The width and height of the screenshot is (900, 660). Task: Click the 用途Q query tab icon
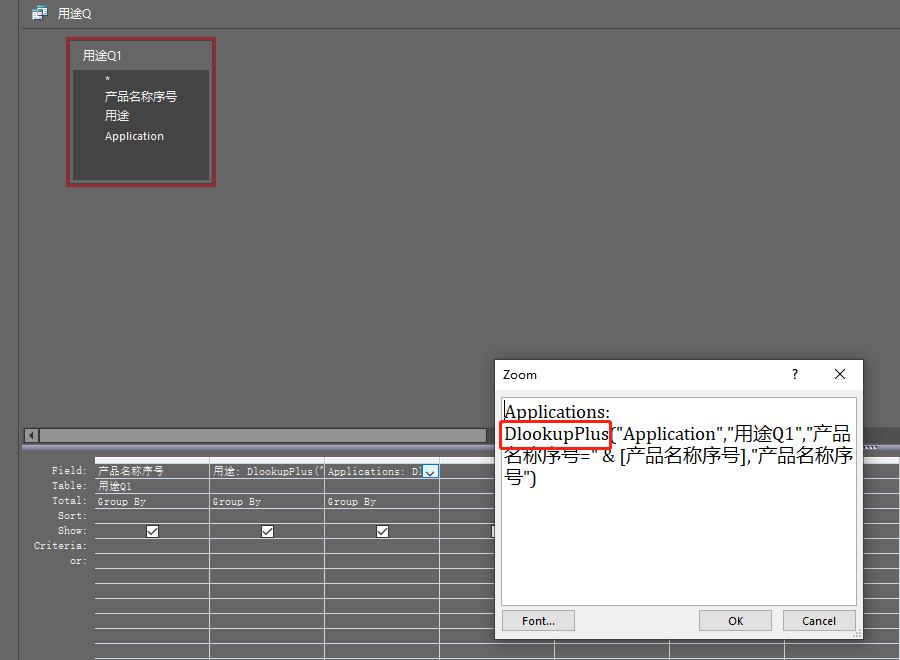pyautogui.click(x=40, y=13)
